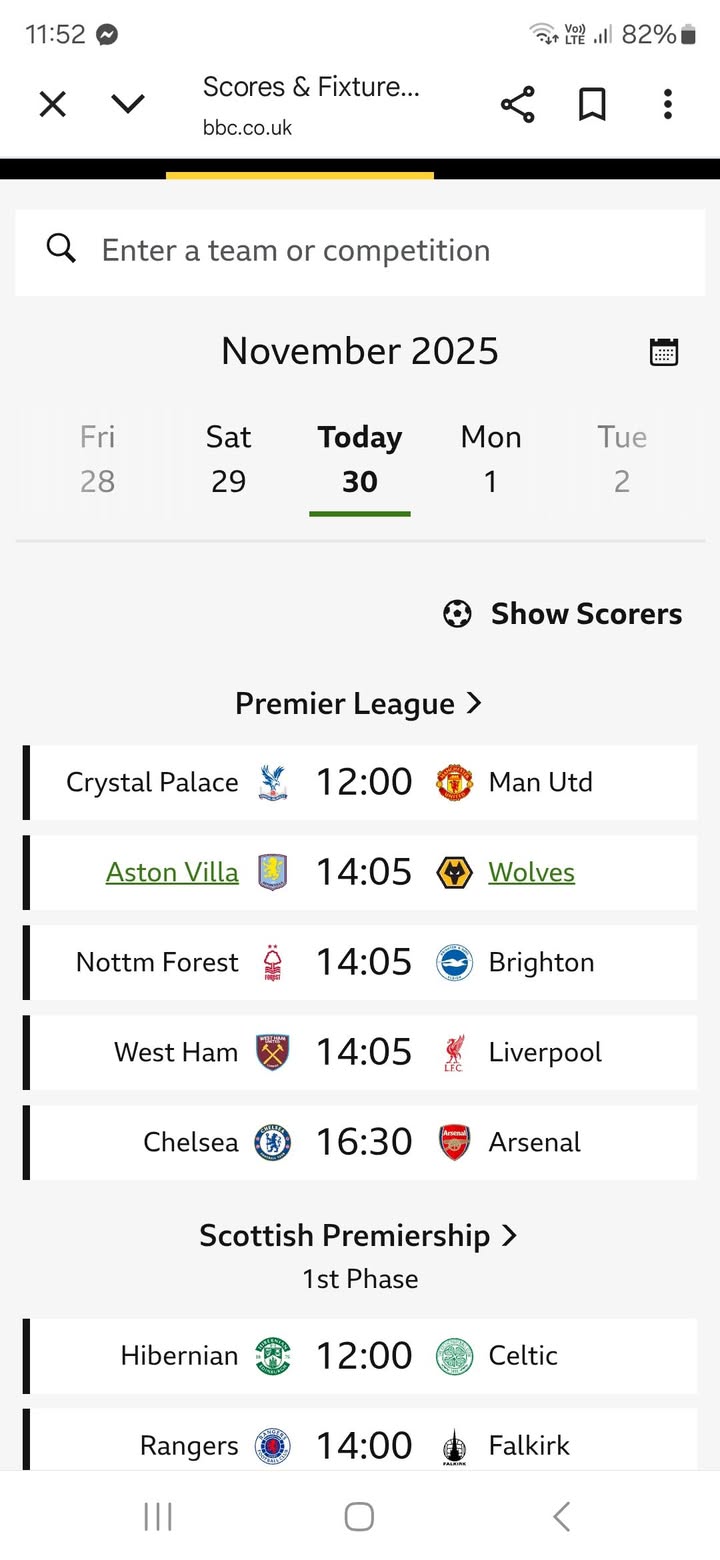This screenshot has width=720, height=1560.
Task: Bookmark this BBC scores page
Action: [x=592, y=104]
